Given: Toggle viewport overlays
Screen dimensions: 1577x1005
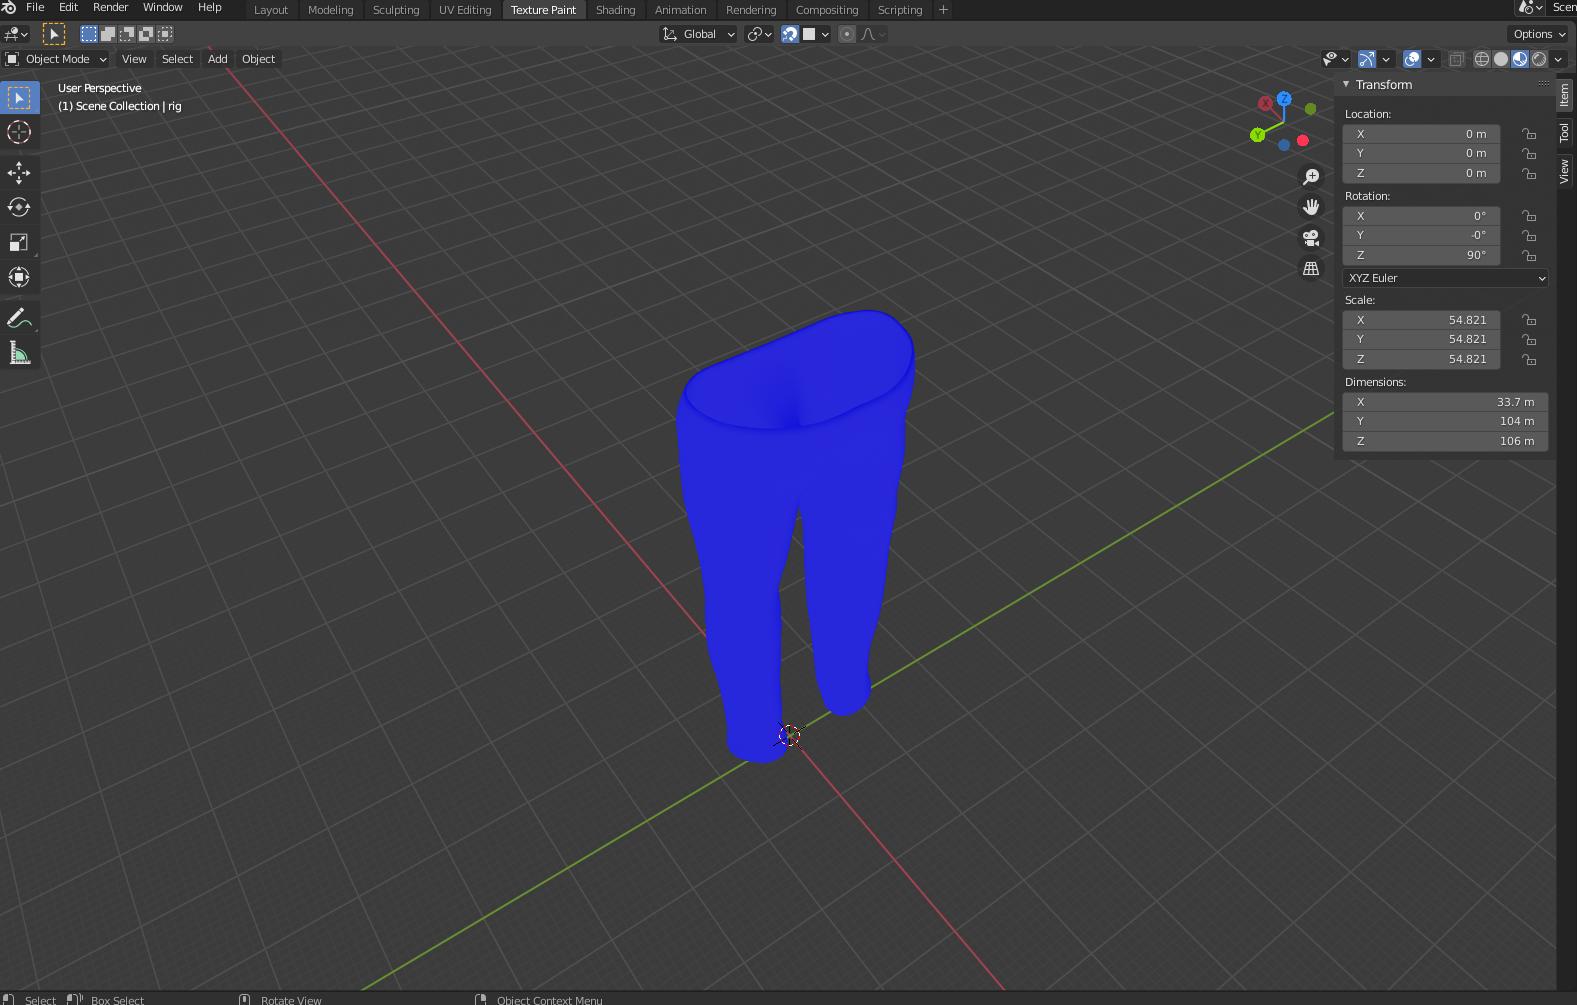Looking at the screenshot, I should click(1412, 59).
